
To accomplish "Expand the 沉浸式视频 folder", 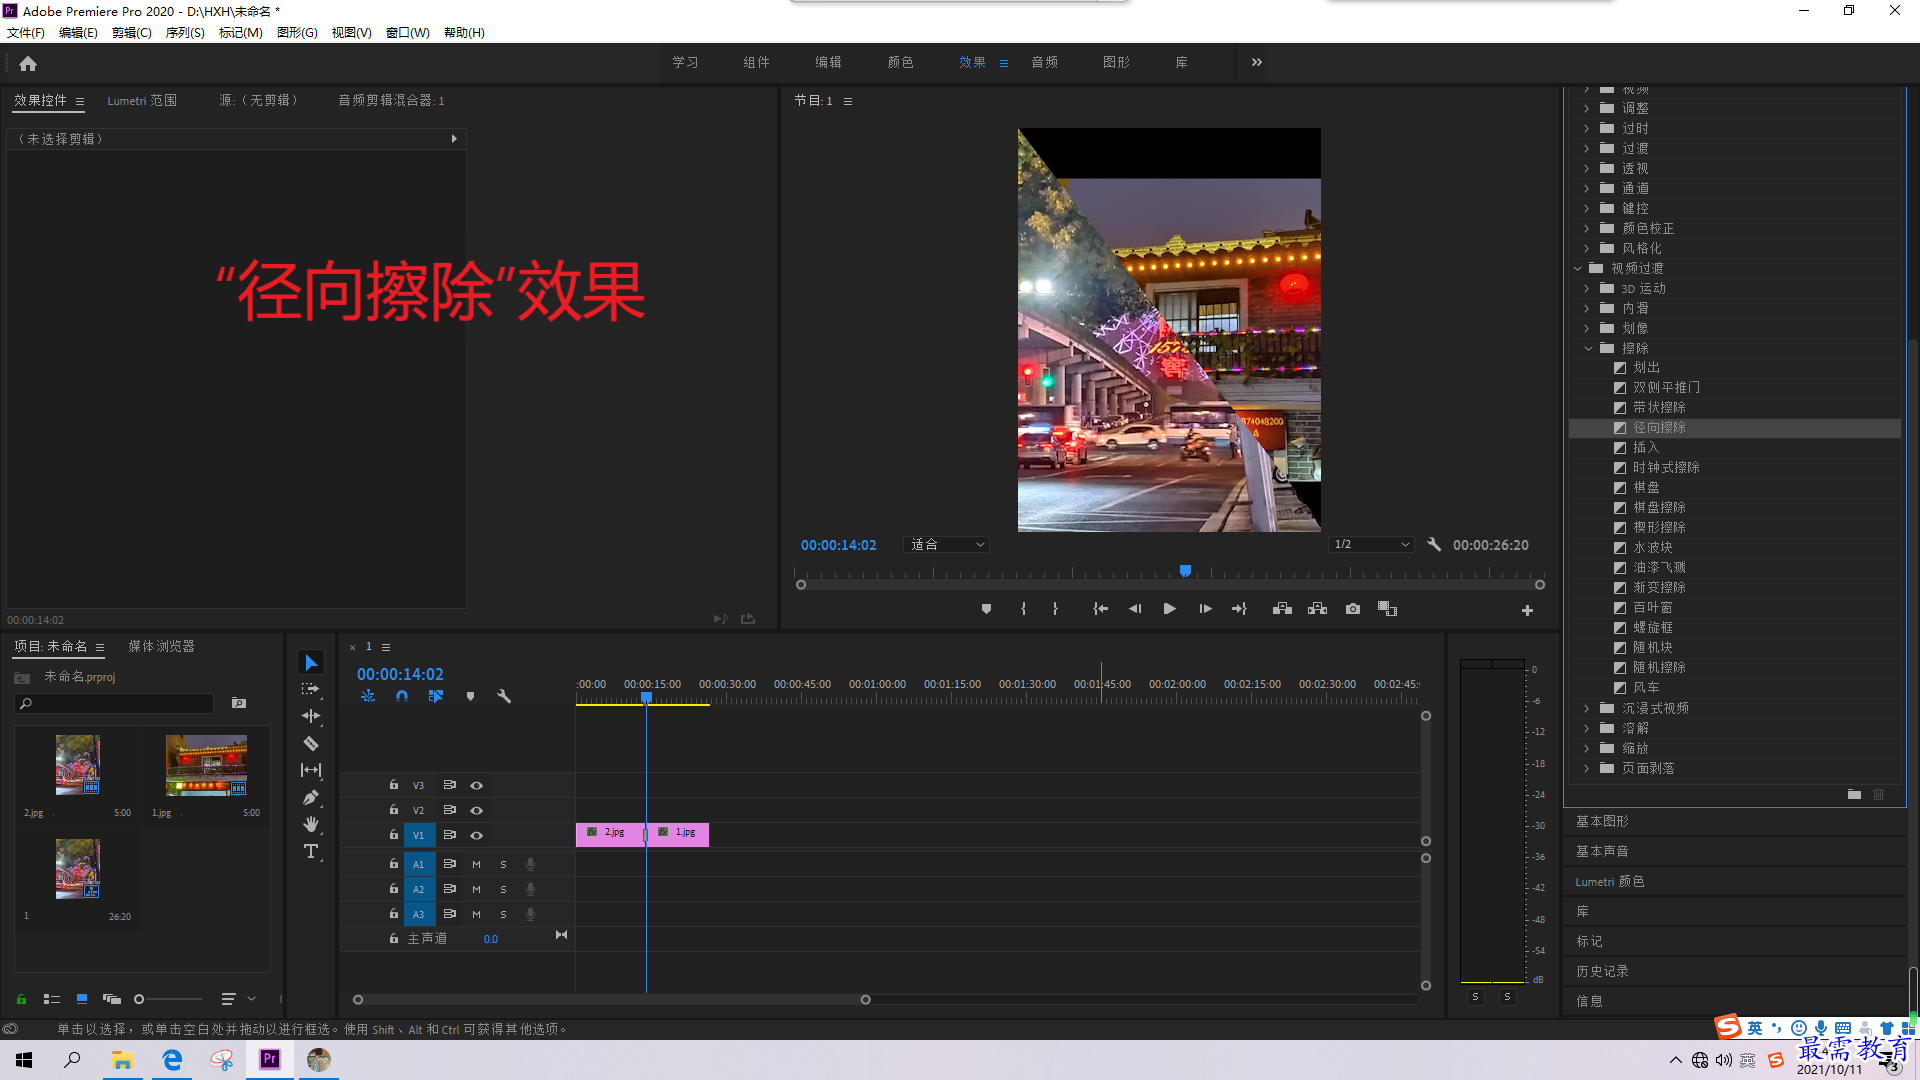I will 1587,709.
